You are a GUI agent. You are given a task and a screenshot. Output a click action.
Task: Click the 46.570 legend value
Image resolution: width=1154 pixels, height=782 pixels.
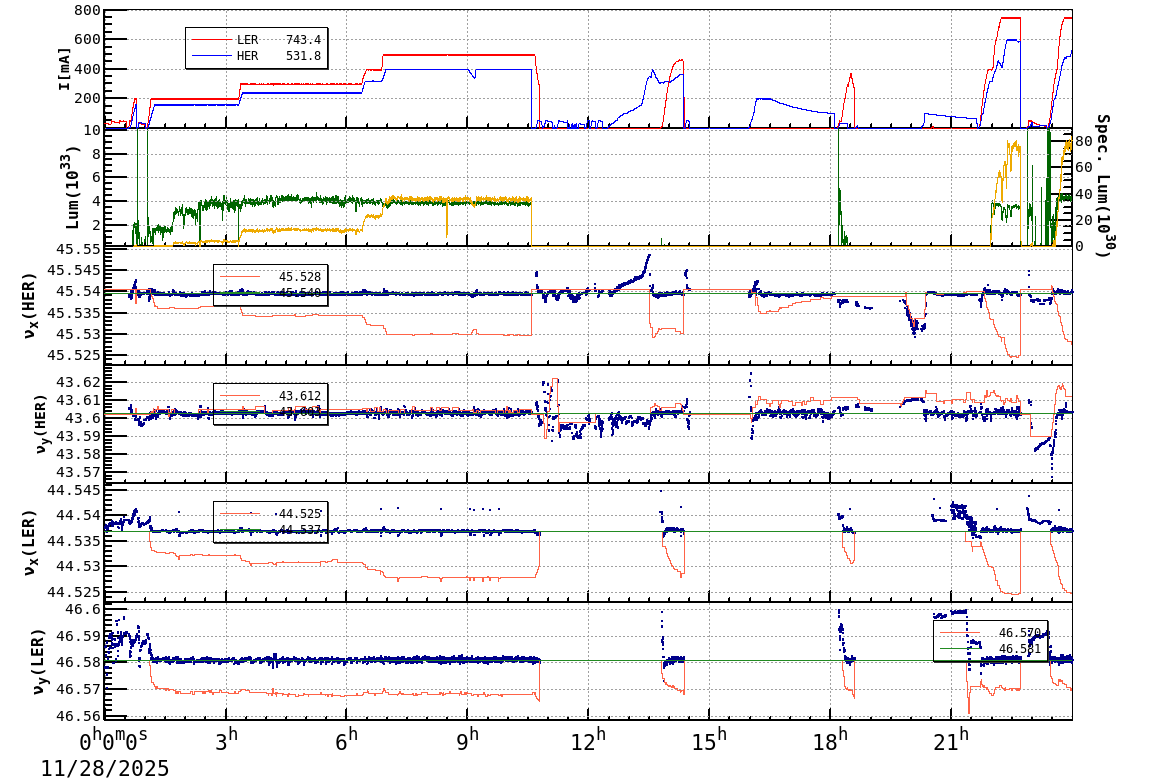click(x=1020, y=632)
